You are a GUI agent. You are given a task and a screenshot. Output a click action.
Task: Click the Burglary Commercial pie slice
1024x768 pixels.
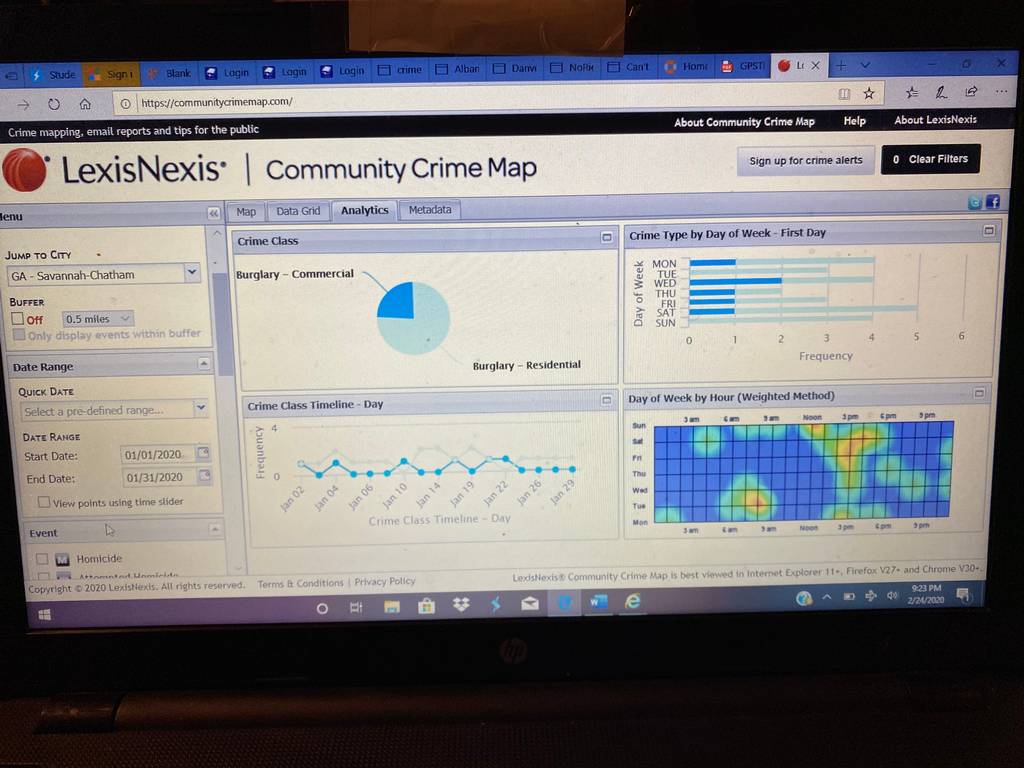pyautogui.click(x=399, y=302)
